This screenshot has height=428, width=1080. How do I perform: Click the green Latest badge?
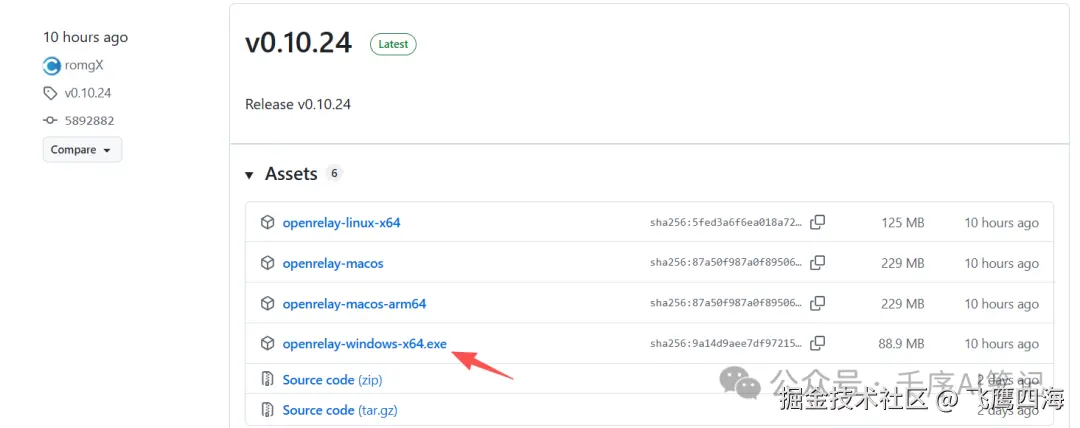pos(393,44)
